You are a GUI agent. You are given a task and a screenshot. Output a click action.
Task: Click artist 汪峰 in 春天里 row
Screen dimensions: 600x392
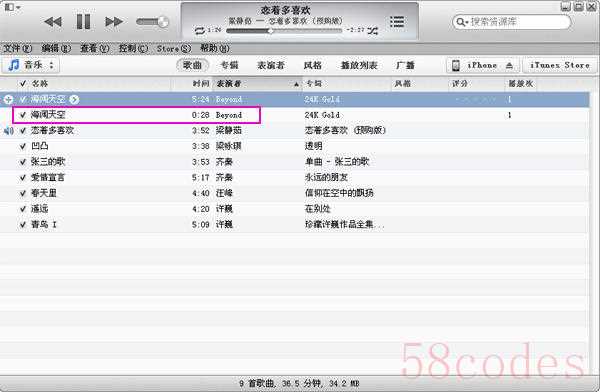click(224, 193)
